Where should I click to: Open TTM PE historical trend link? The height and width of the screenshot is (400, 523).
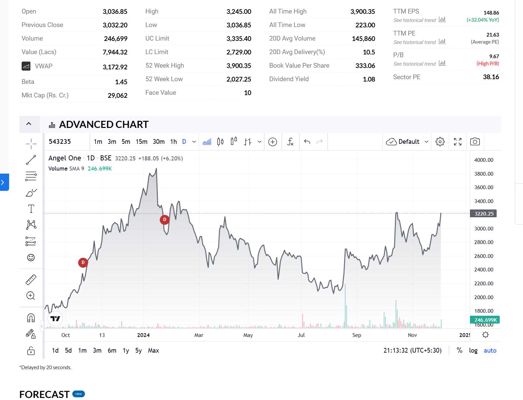pos(419,42)
